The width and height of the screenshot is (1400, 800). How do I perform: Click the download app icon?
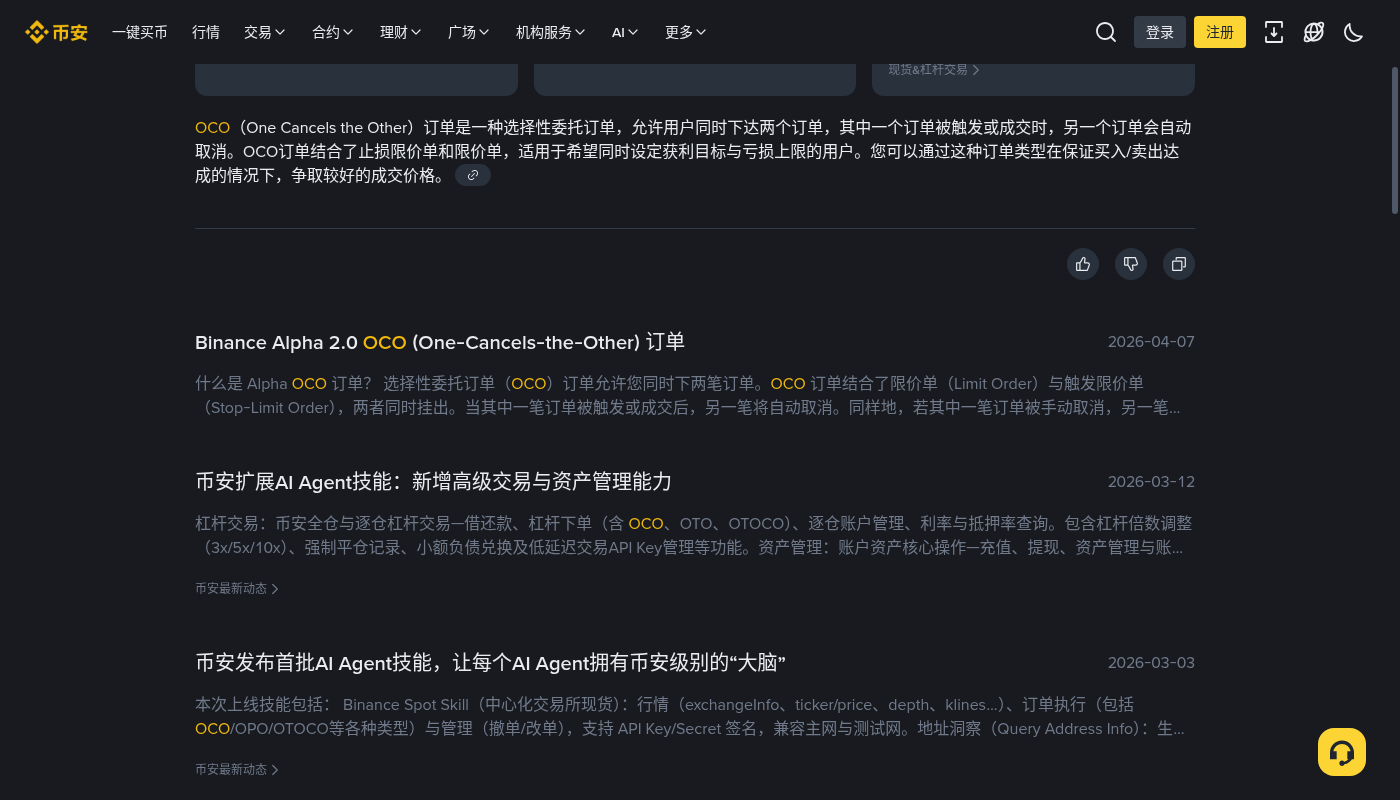pos(1274,32)
